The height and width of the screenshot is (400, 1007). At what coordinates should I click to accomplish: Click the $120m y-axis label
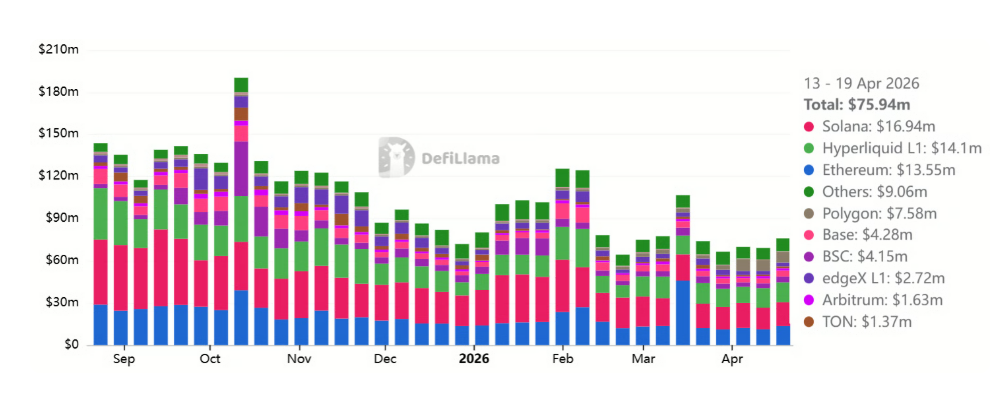[59, 176]
